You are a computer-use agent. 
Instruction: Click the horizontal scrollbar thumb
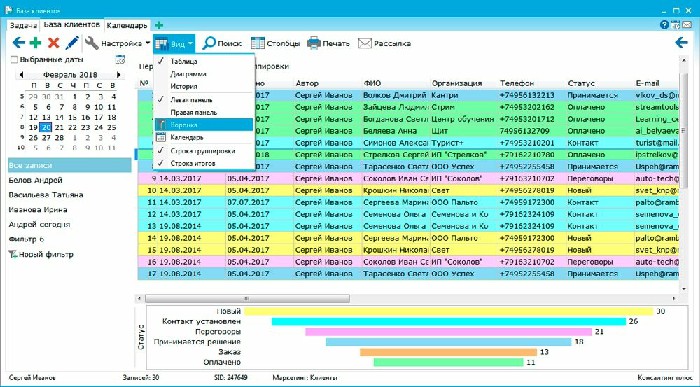(247, 298)
